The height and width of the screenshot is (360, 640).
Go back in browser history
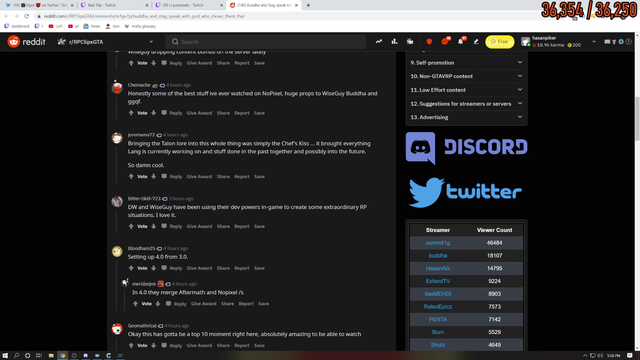[7, 16]
